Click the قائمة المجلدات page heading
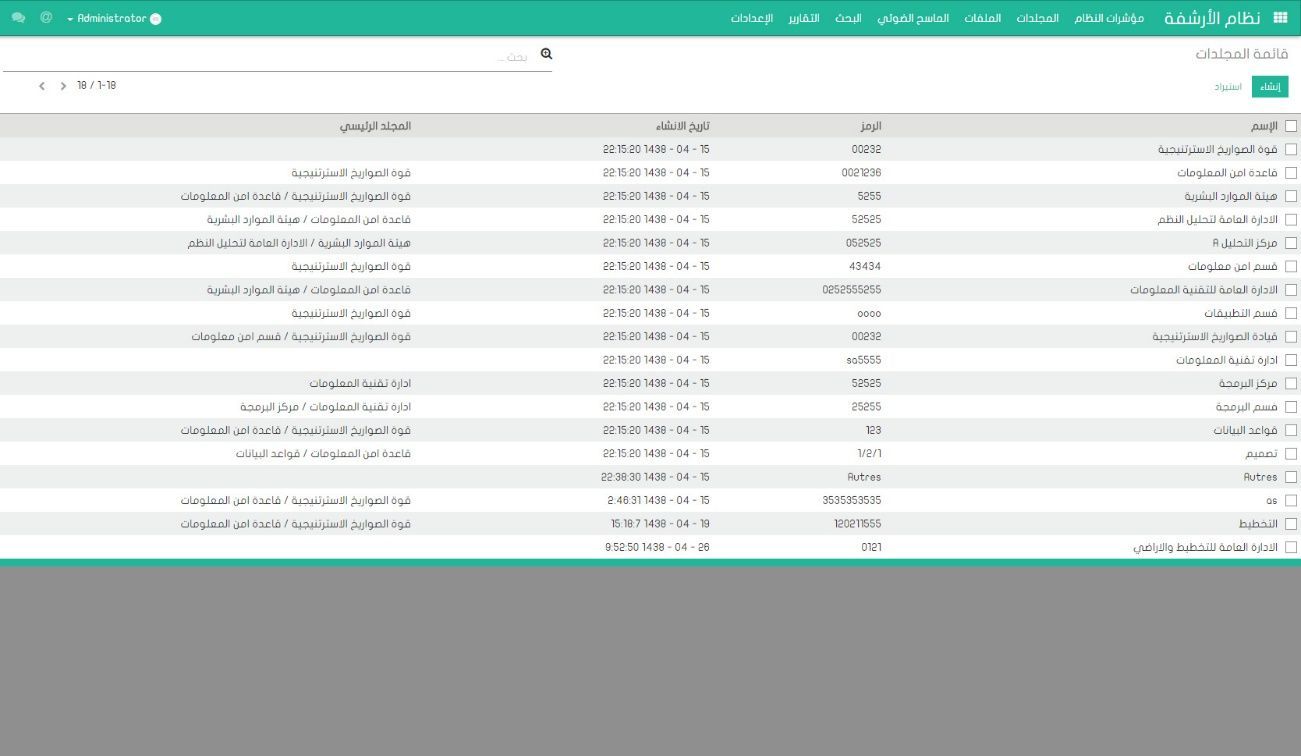Image resolution: width=1301 pixels, height=756 pixels. click(x=1242, y=54)
